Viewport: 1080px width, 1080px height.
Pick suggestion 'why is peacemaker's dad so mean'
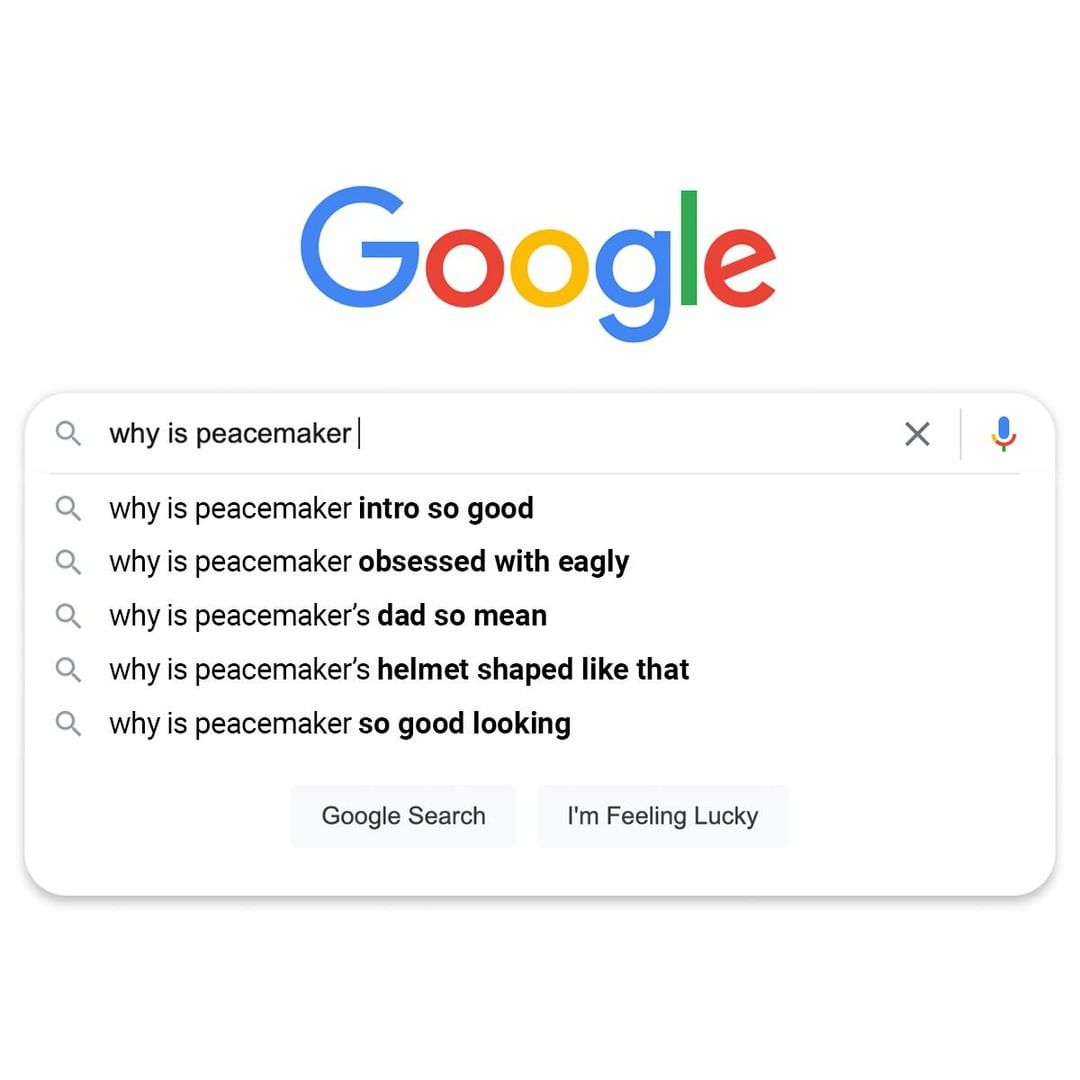pyautogui.click(x=328, y=615)
